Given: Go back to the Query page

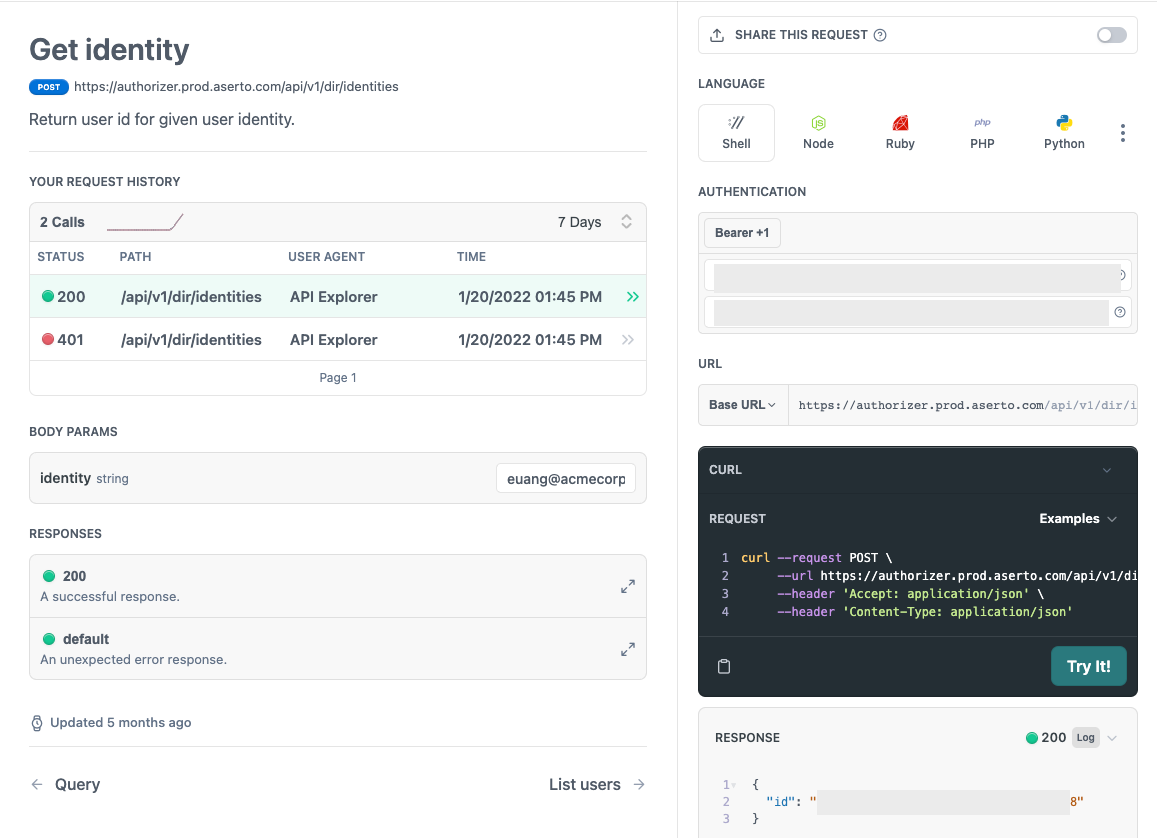Looking at the screenshot, I should pyautogui.click(x=65, y=784).
